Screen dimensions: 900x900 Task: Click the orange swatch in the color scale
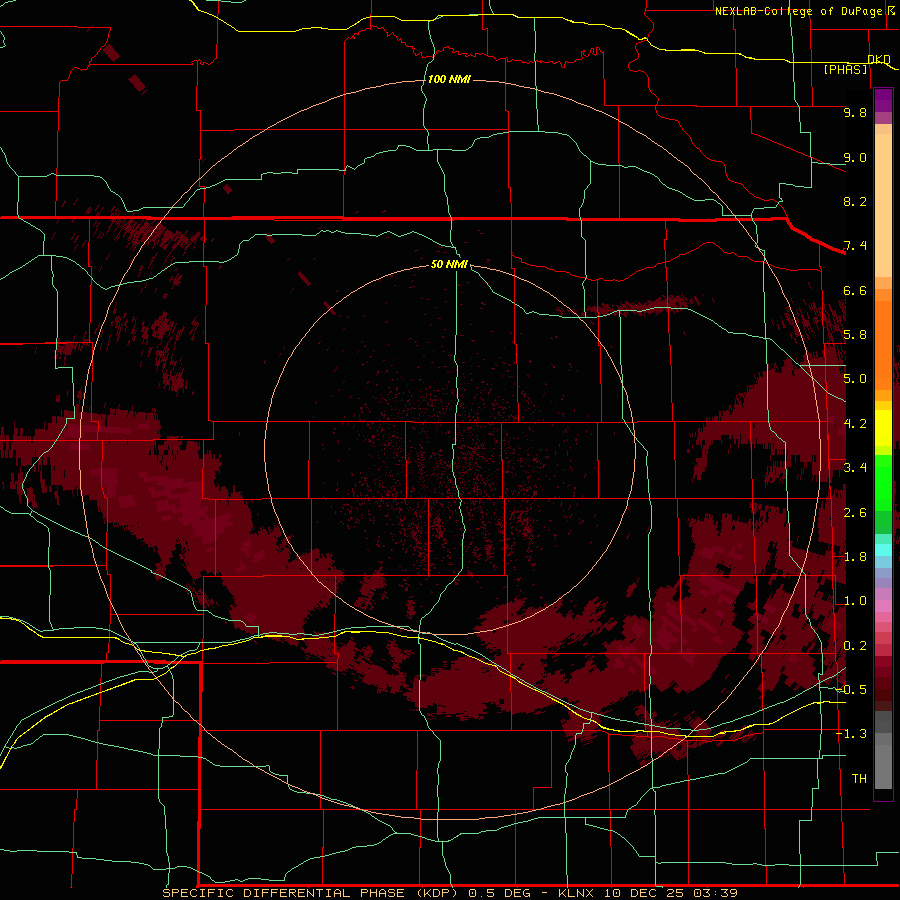click(x=883, y=344)
